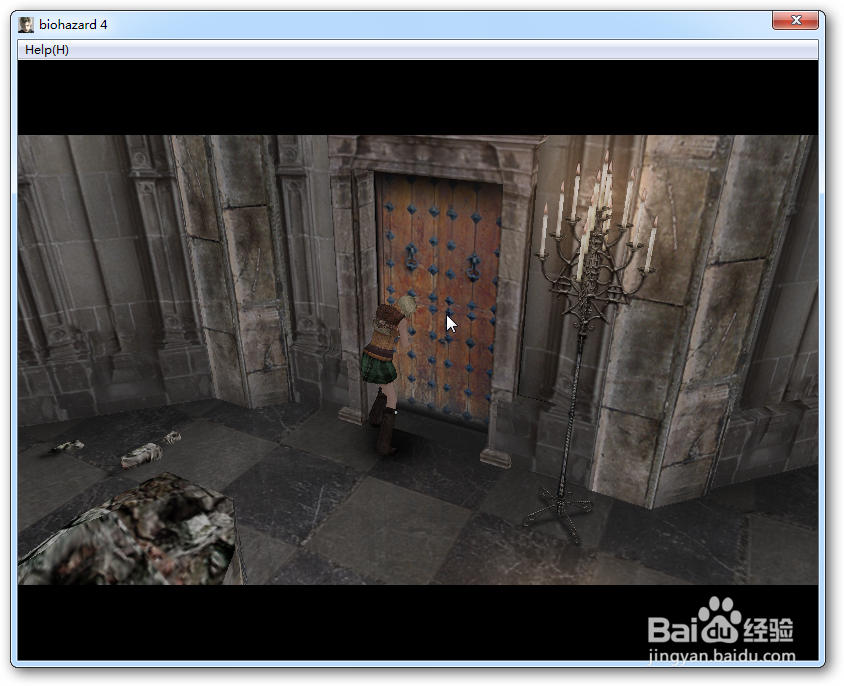Close the biohazard 4 window
844x686 pixels.
[796, 20]
